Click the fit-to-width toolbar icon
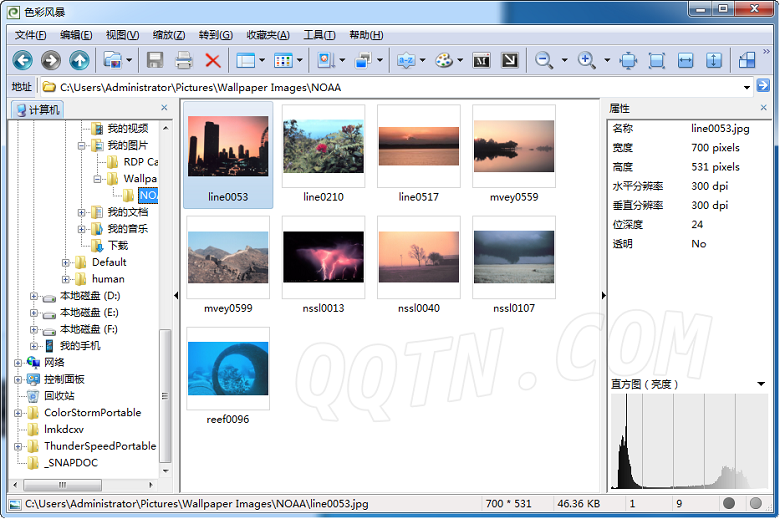780x519 pixels. coord(685,60)
